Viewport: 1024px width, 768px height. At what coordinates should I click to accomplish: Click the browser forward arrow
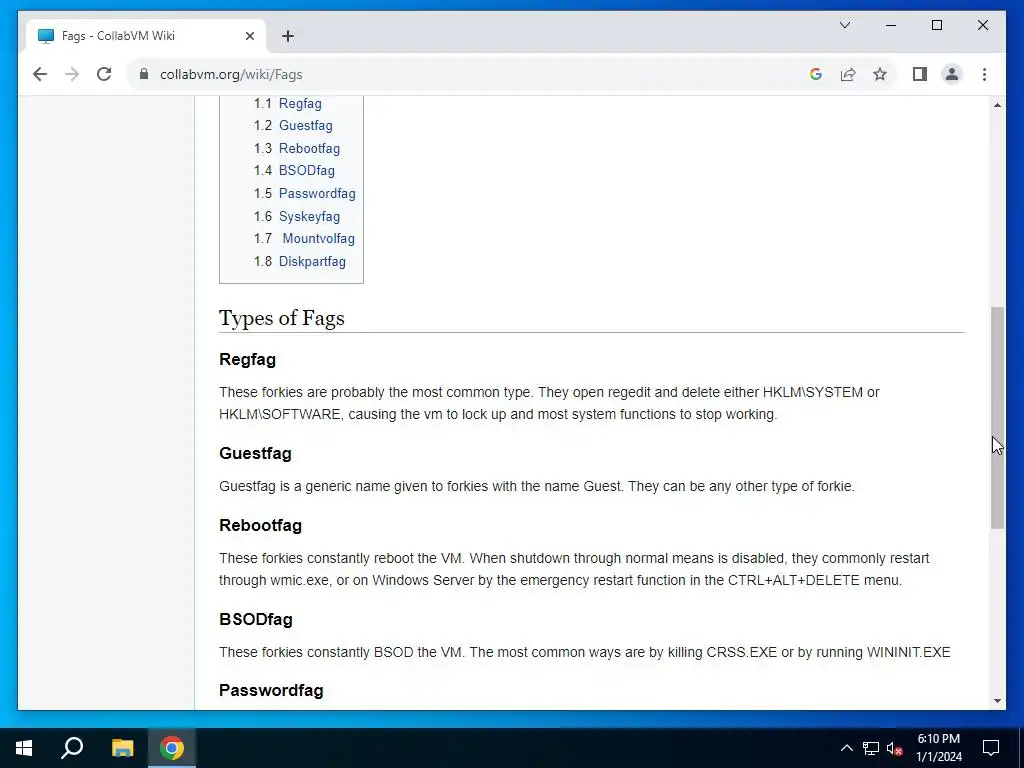(72, 74)
